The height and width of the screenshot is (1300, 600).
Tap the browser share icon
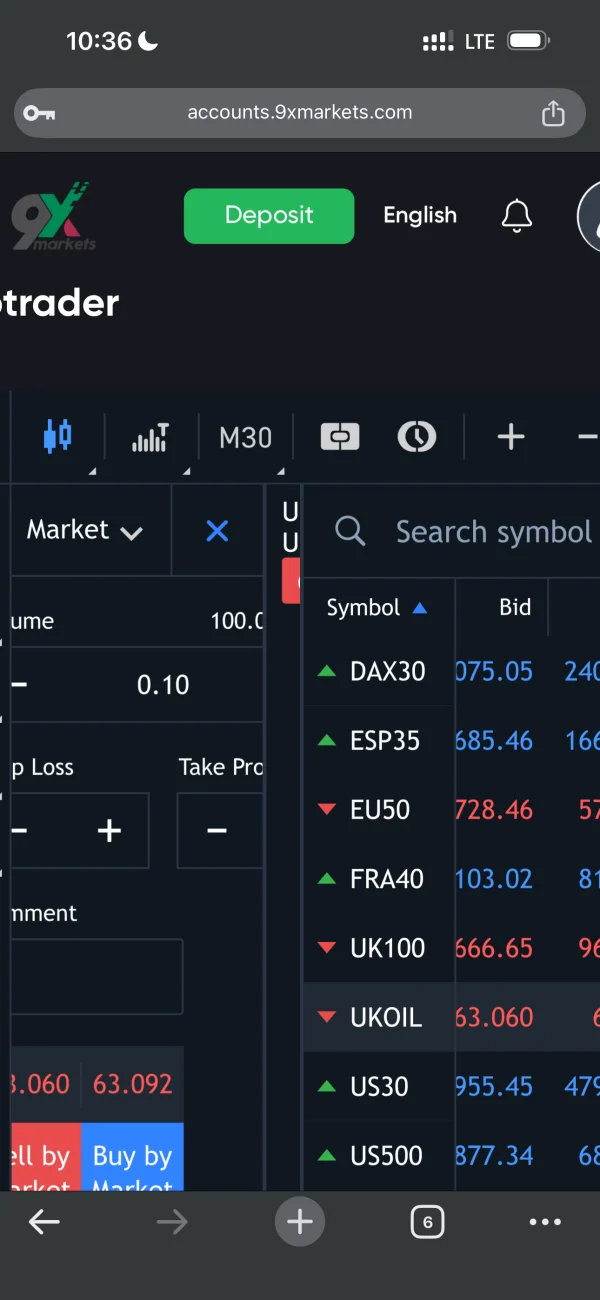553,113
